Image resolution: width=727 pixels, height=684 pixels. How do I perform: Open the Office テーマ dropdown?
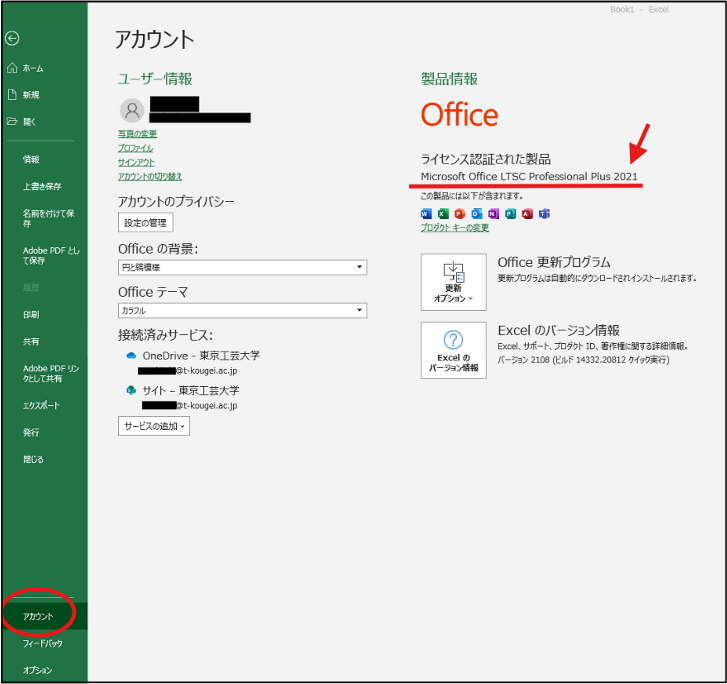(242, 311)
